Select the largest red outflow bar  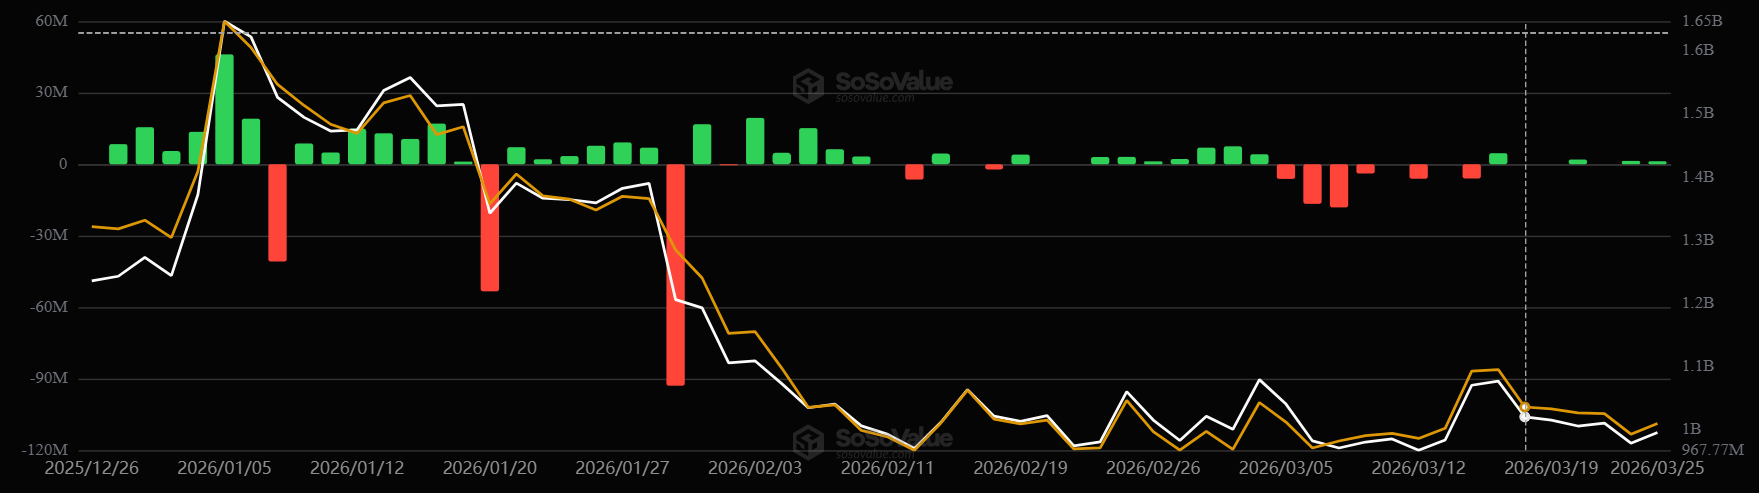[676, 274]
